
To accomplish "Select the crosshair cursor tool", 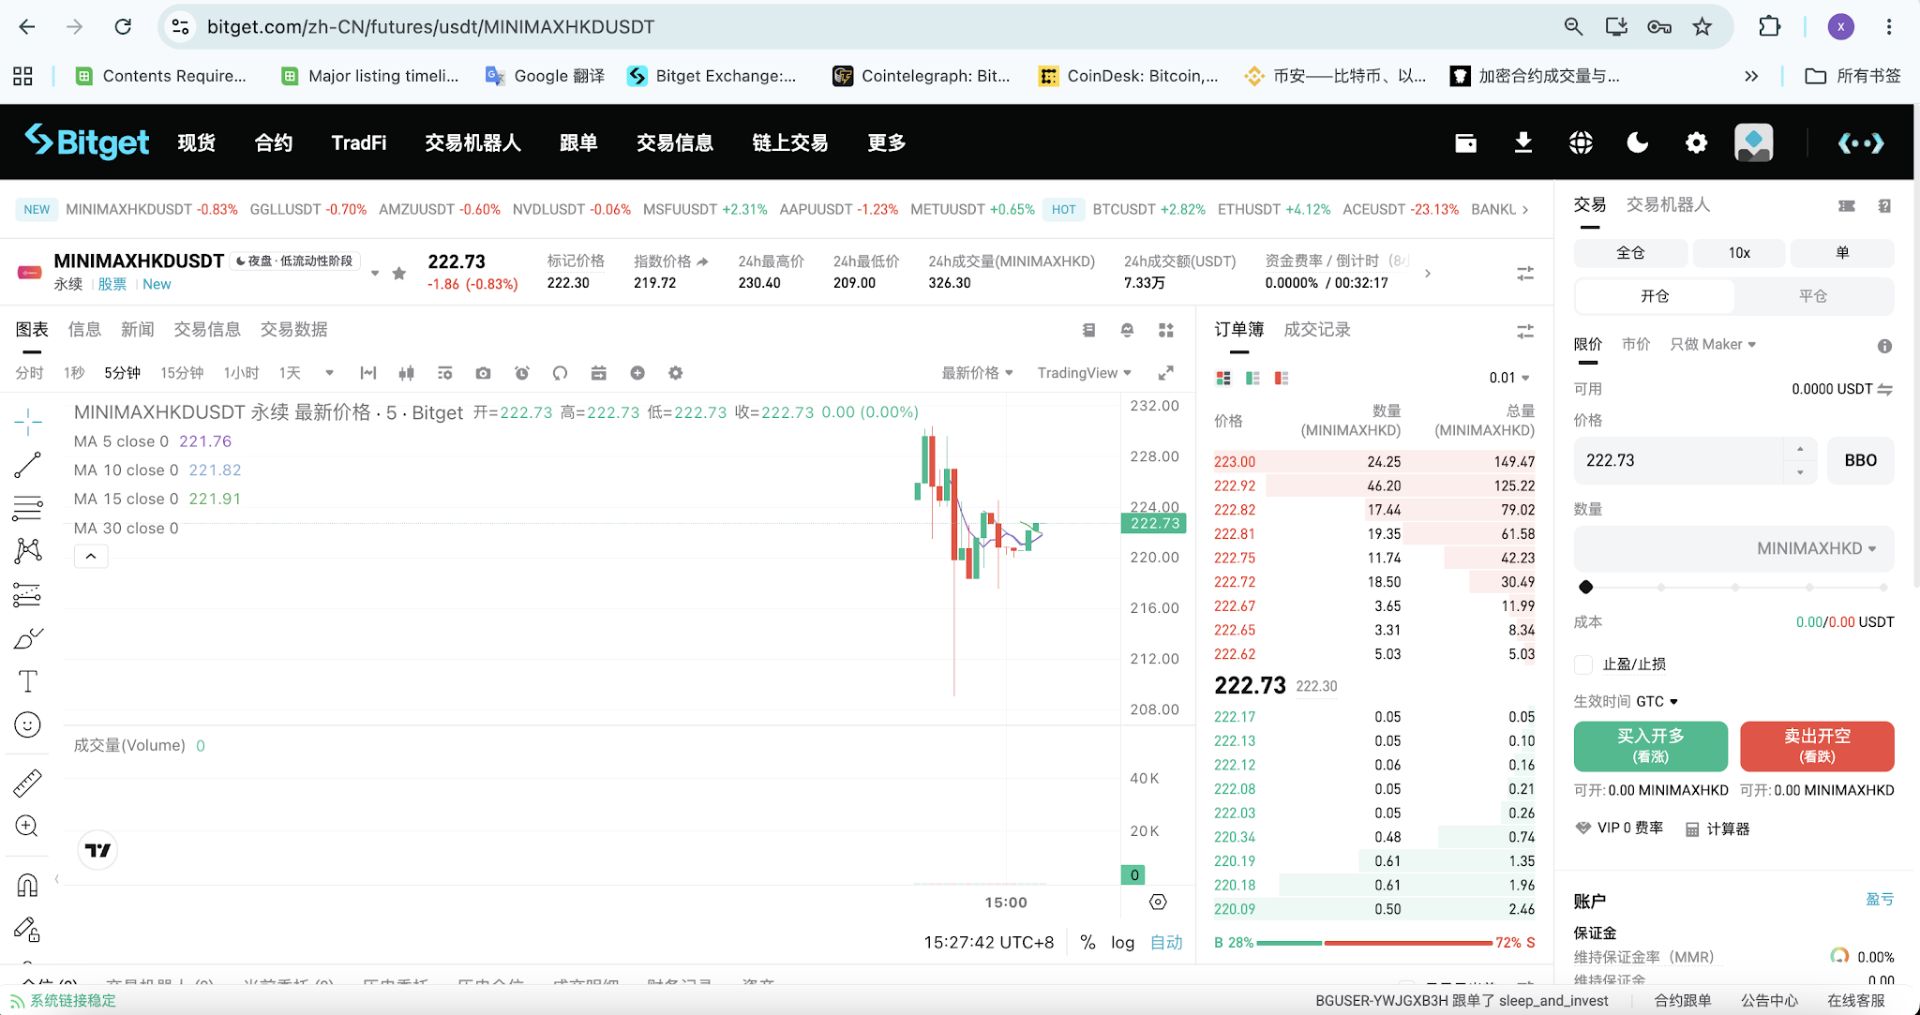I will click(28, 422).
